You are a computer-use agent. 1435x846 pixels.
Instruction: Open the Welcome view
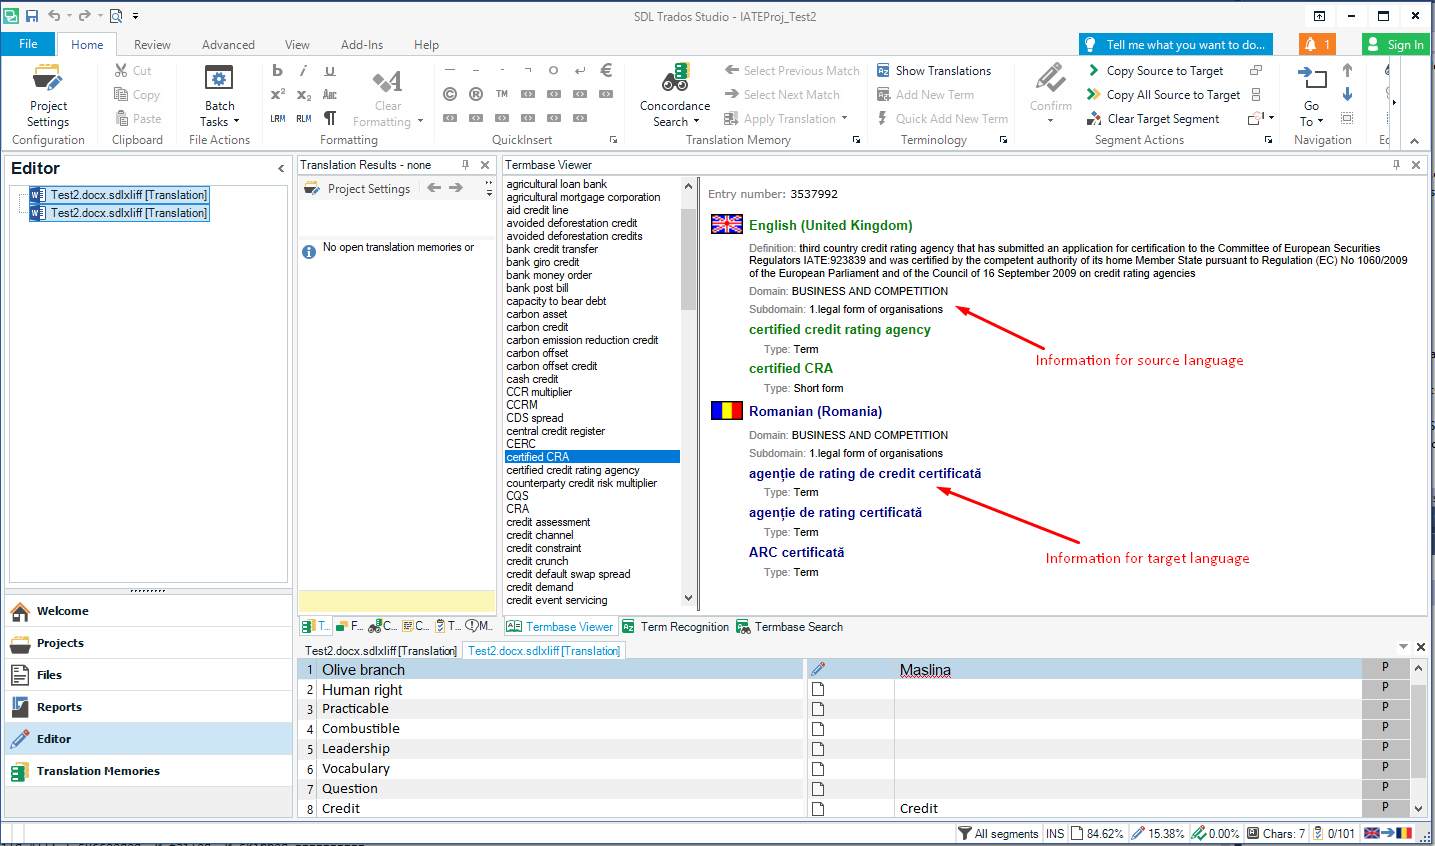149,611
